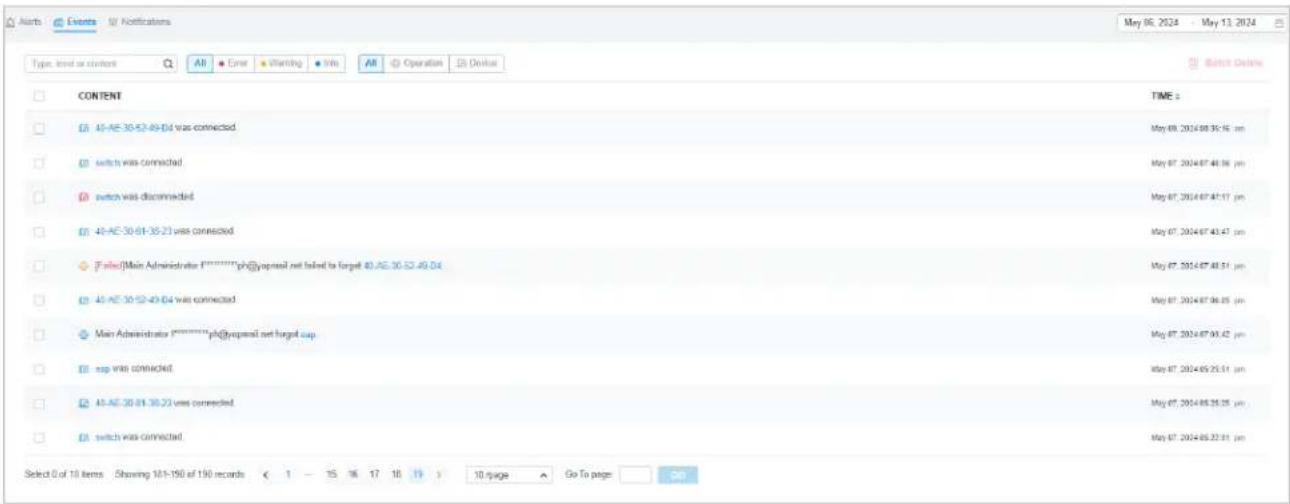Click device icon of eap was connected event

(x=84, y=369)
